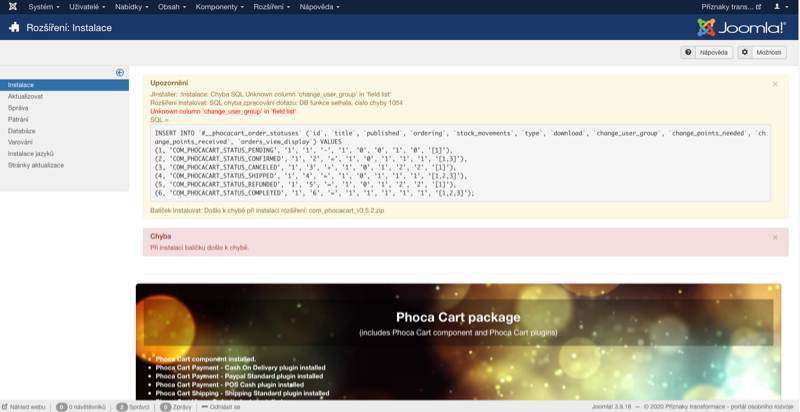Collapse the sidebar with arrow icon
This screenshot has height=412, width=800.
120,73
